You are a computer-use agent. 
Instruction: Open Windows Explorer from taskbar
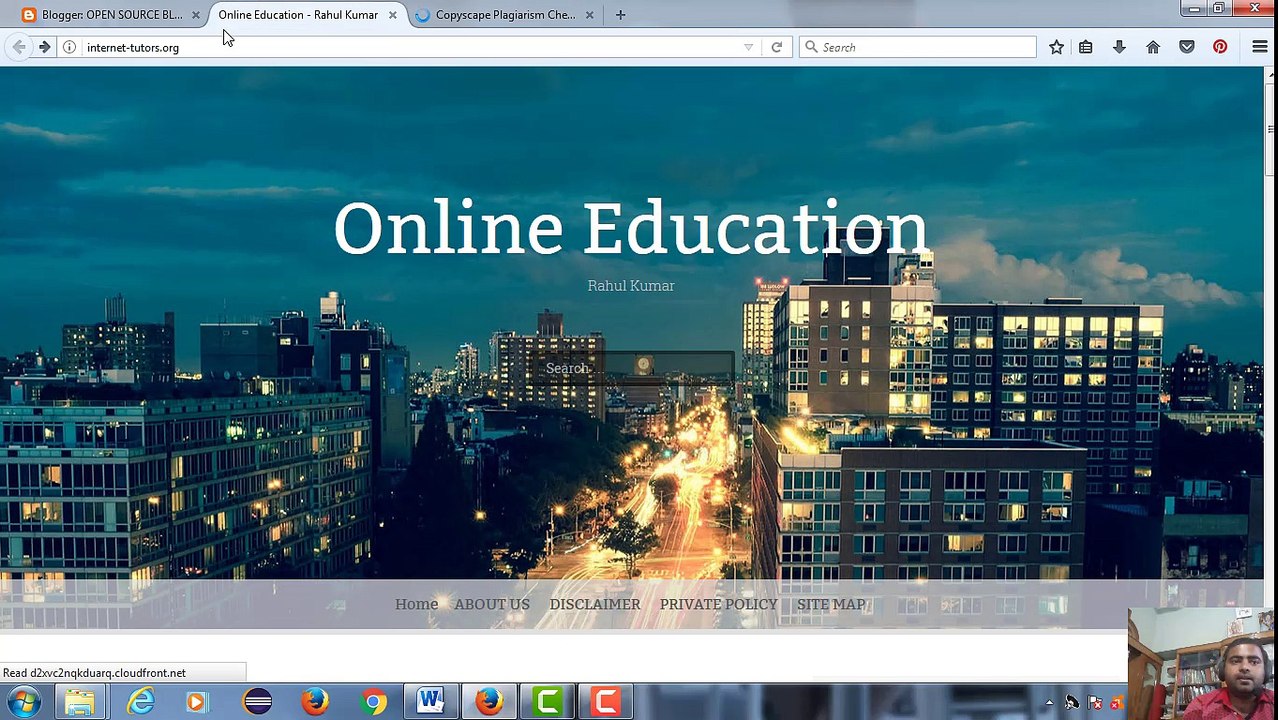click(80, 701)
